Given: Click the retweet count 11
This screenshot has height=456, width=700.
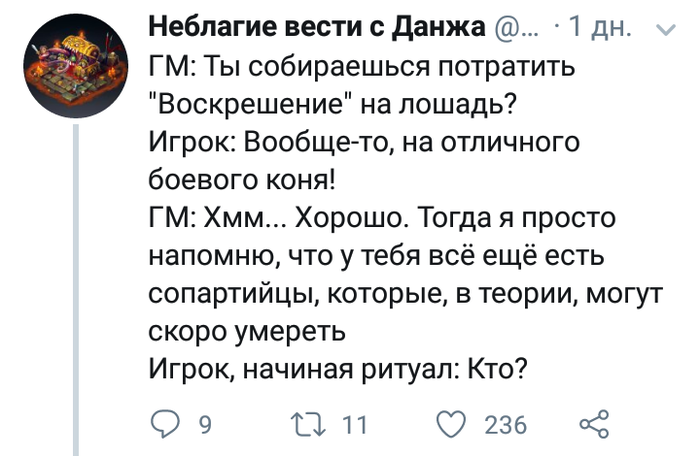Looking at the screenshot, I should (x=354, y=425).
